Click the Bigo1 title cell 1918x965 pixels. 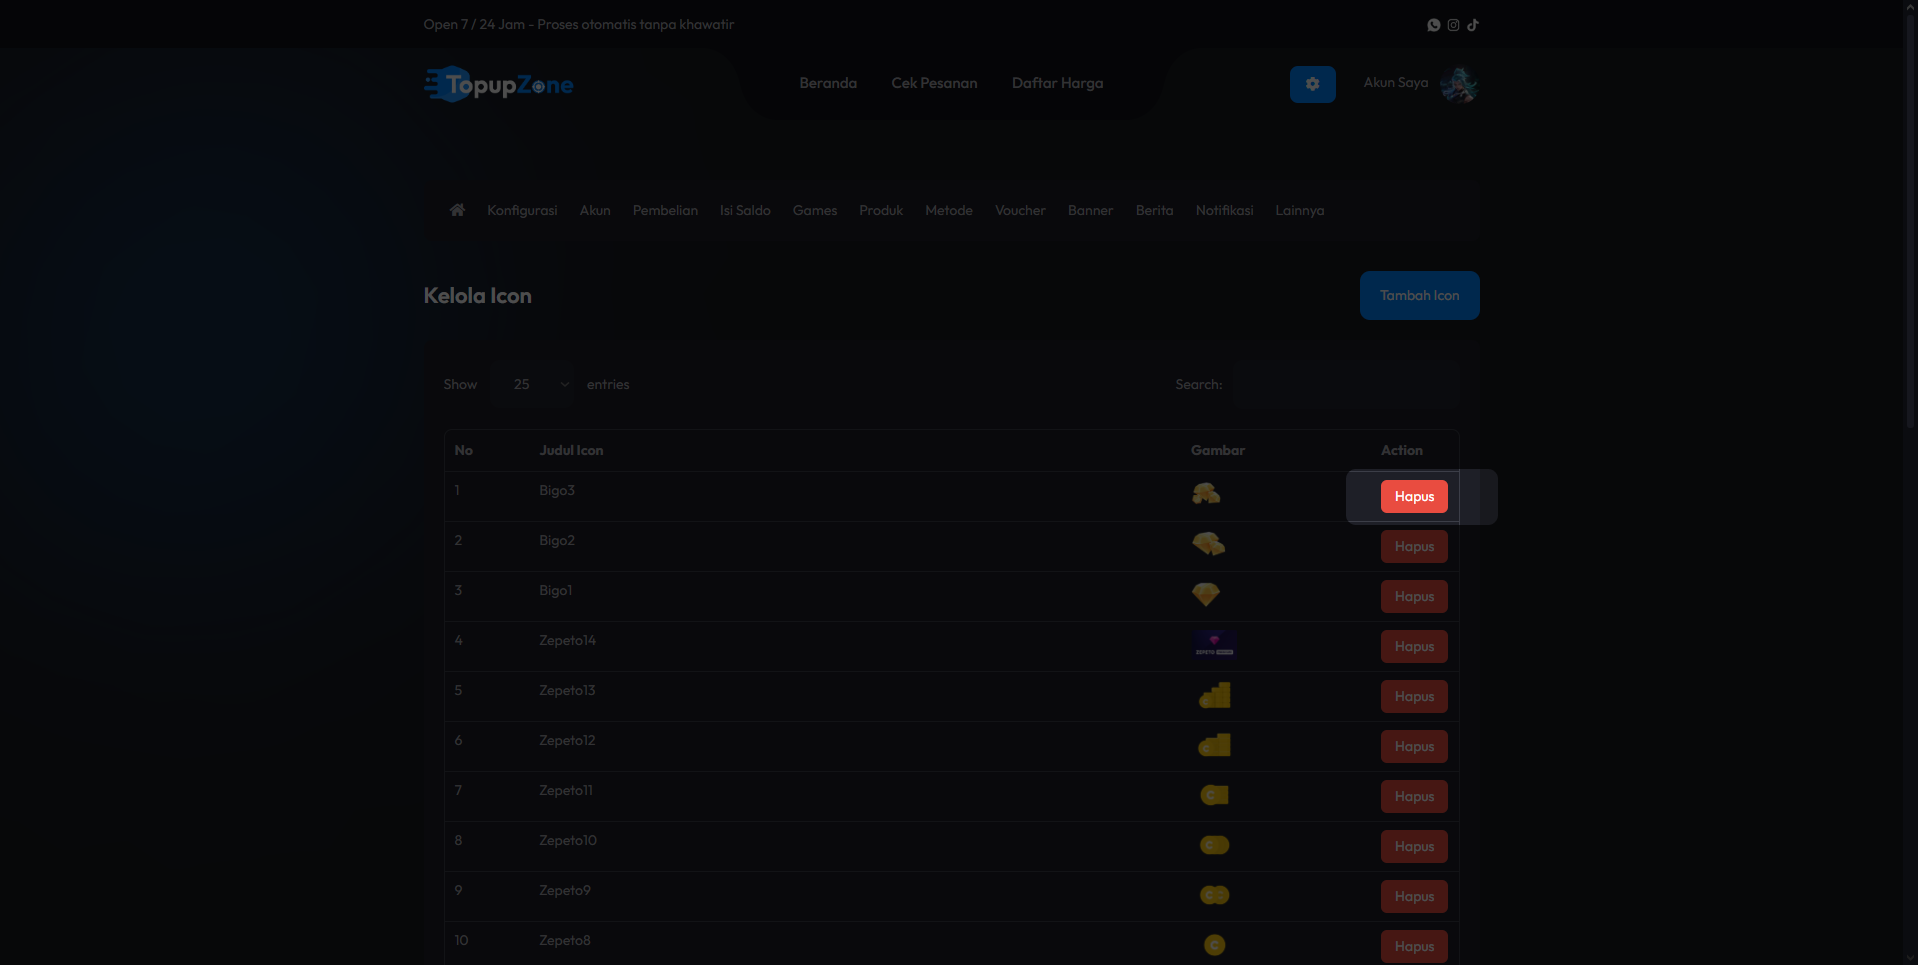coord(555,590)
